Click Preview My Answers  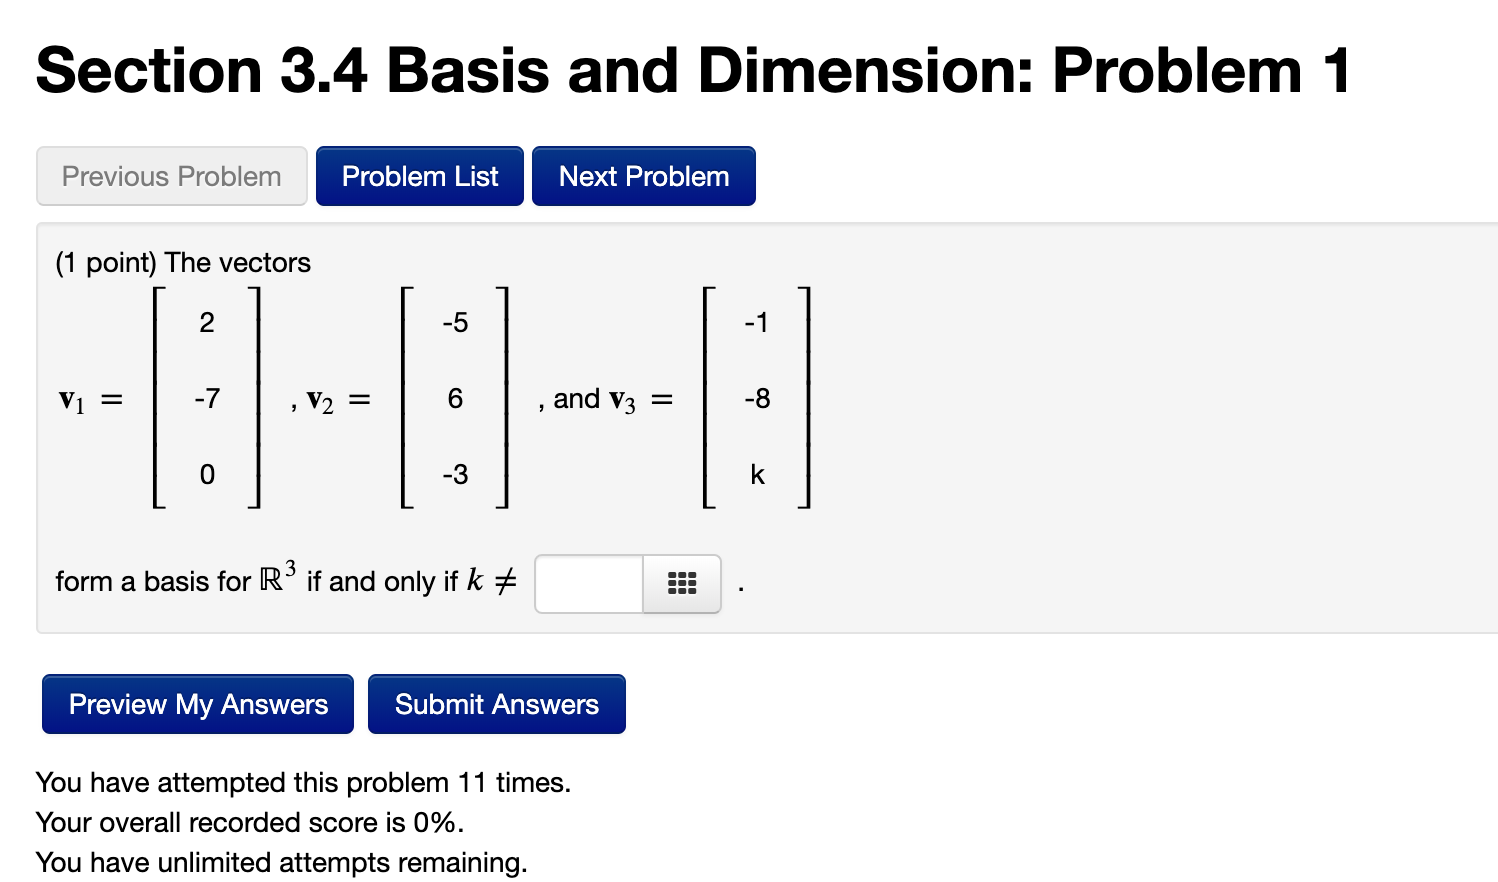click(x=197, y=704)
